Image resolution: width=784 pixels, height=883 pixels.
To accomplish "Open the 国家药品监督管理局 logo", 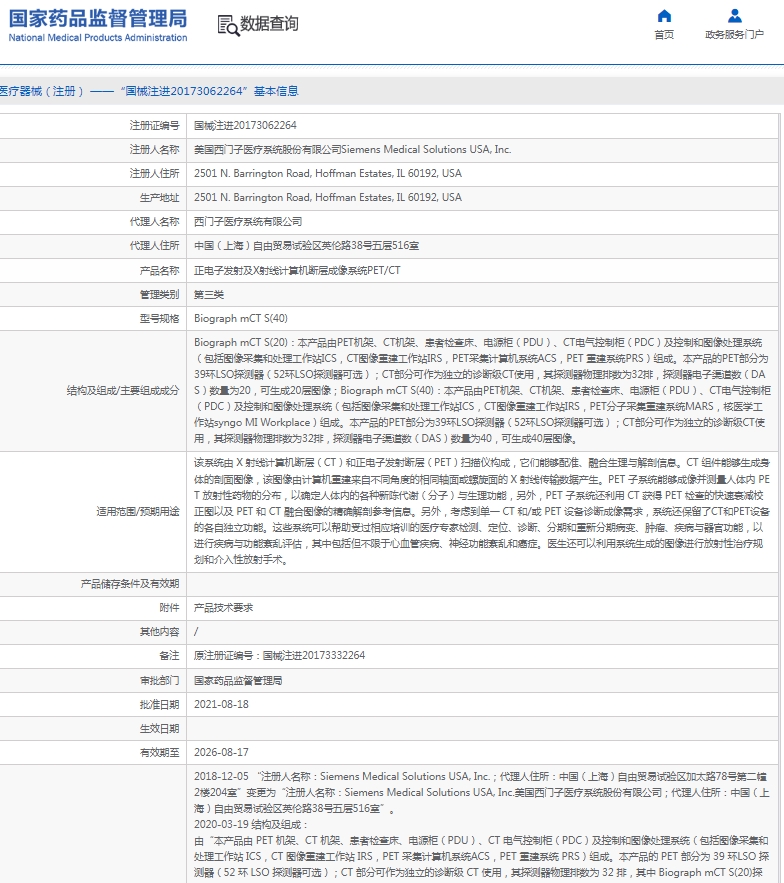I will 98,25.
